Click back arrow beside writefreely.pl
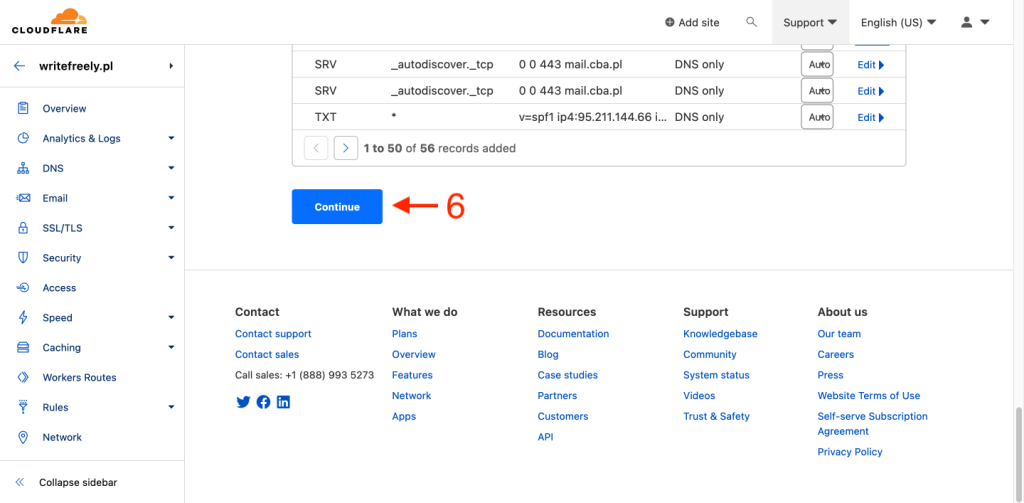 click(x=19, y=66)
